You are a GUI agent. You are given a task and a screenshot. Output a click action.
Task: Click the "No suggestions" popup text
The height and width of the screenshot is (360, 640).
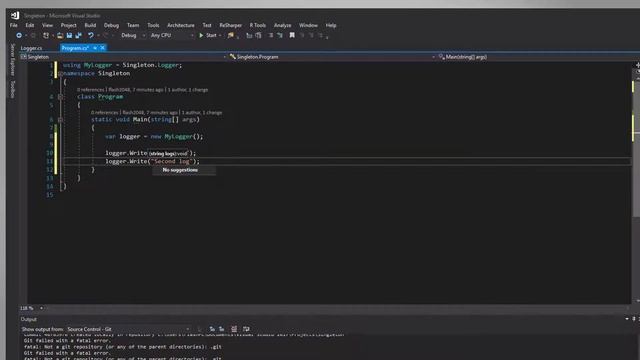coord(180,170)
